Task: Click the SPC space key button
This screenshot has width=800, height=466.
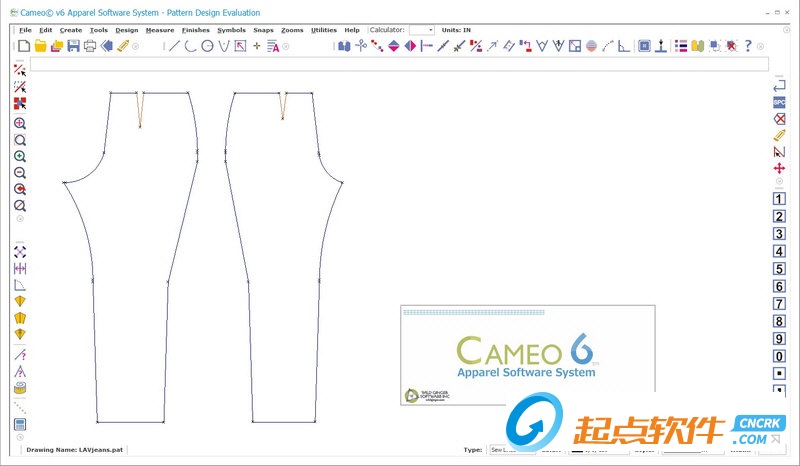Action: pyautogui.click(x=779, y=102)
